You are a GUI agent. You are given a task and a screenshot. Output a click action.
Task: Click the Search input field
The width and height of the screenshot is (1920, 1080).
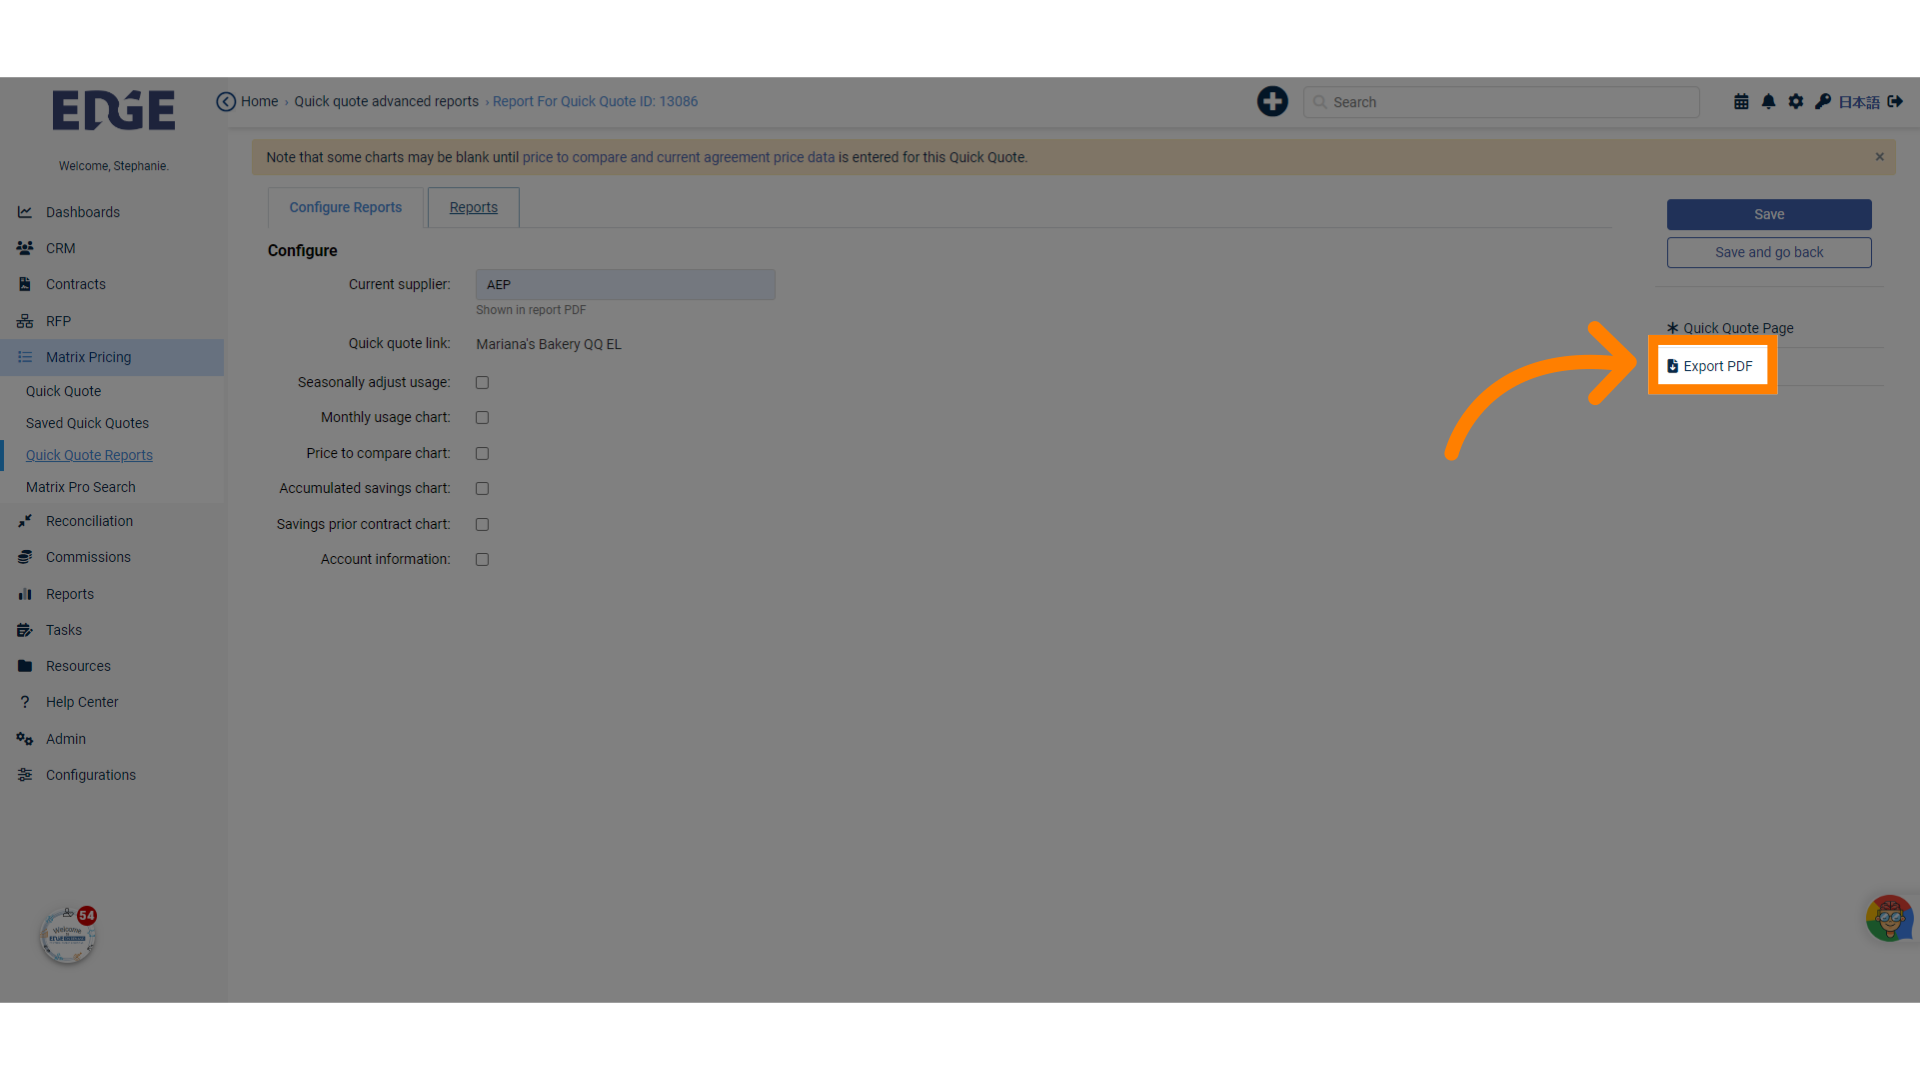[1501, 102]
